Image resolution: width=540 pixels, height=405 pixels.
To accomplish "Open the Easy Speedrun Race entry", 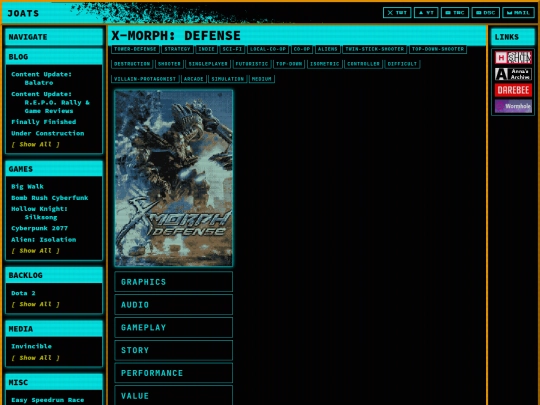I will click(48, 400).
